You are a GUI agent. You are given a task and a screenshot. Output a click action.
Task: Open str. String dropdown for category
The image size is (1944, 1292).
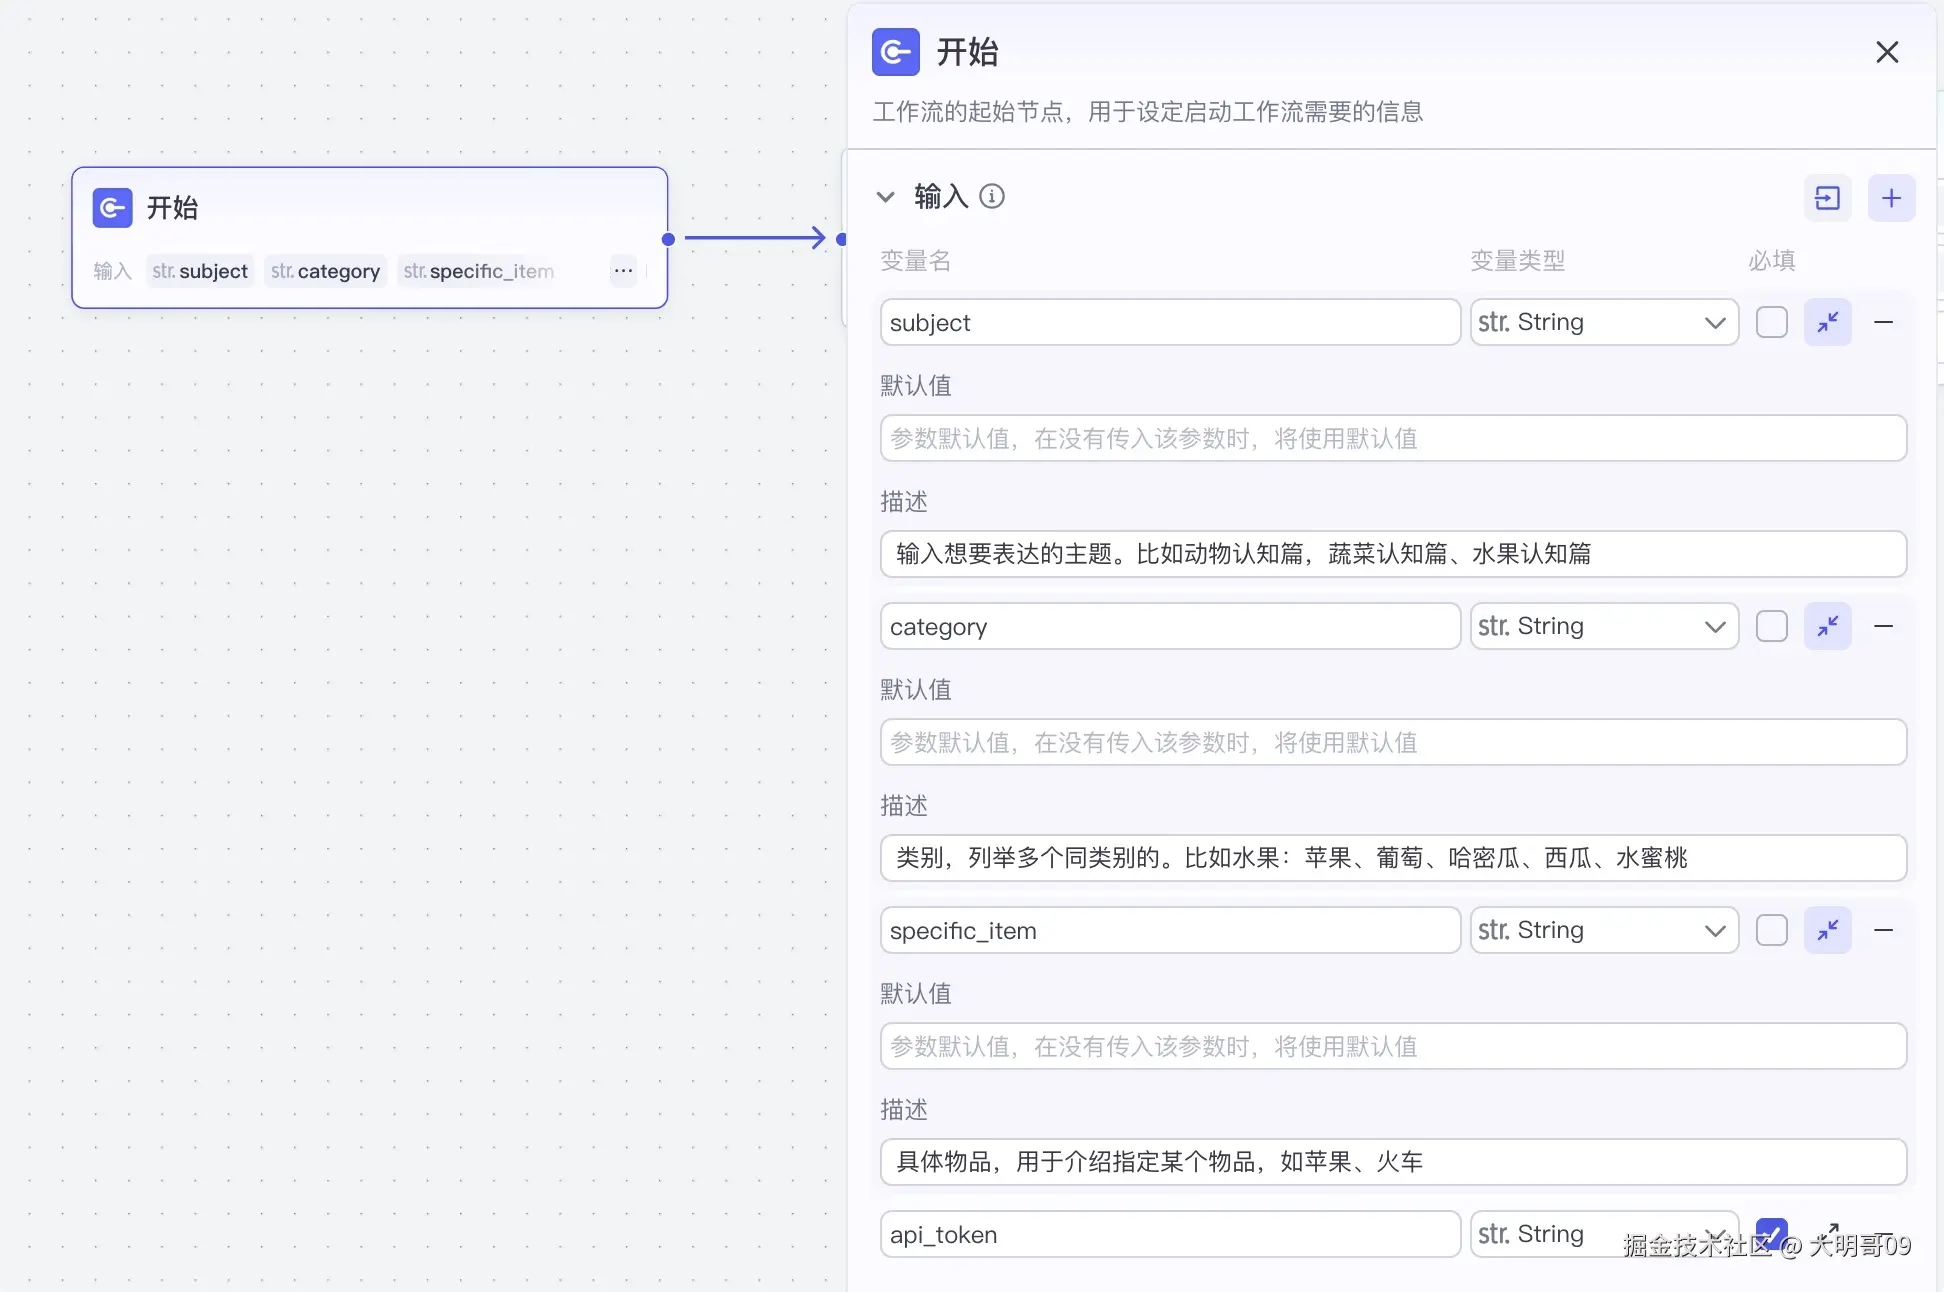point(1603,626)
